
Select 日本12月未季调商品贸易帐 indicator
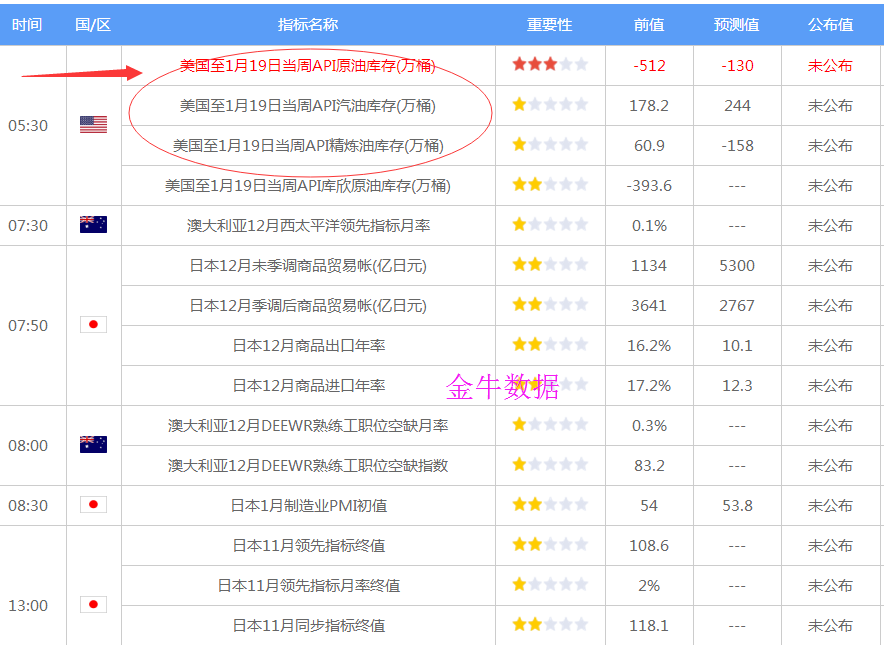[x=308, y=265]
